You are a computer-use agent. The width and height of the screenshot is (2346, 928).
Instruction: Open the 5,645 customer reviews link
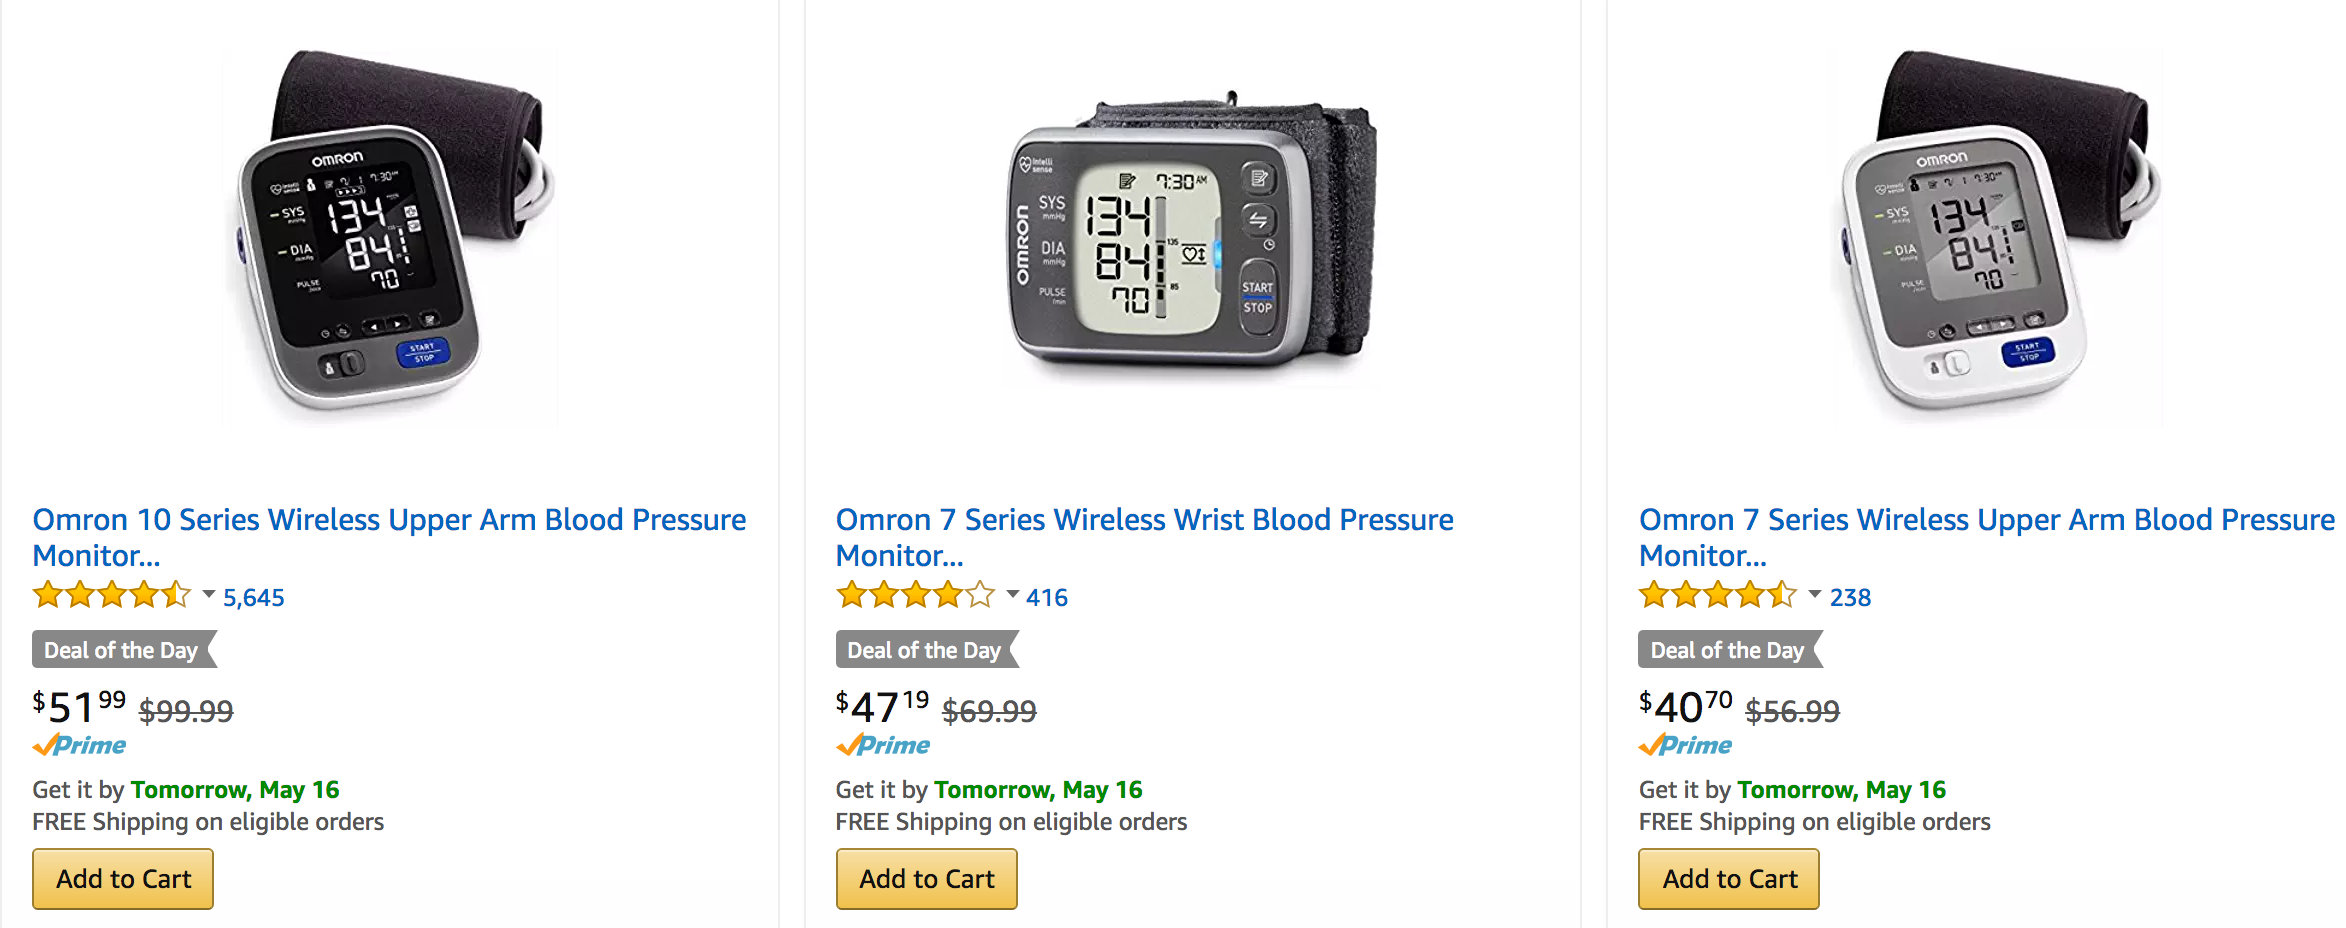coord(254,598)
